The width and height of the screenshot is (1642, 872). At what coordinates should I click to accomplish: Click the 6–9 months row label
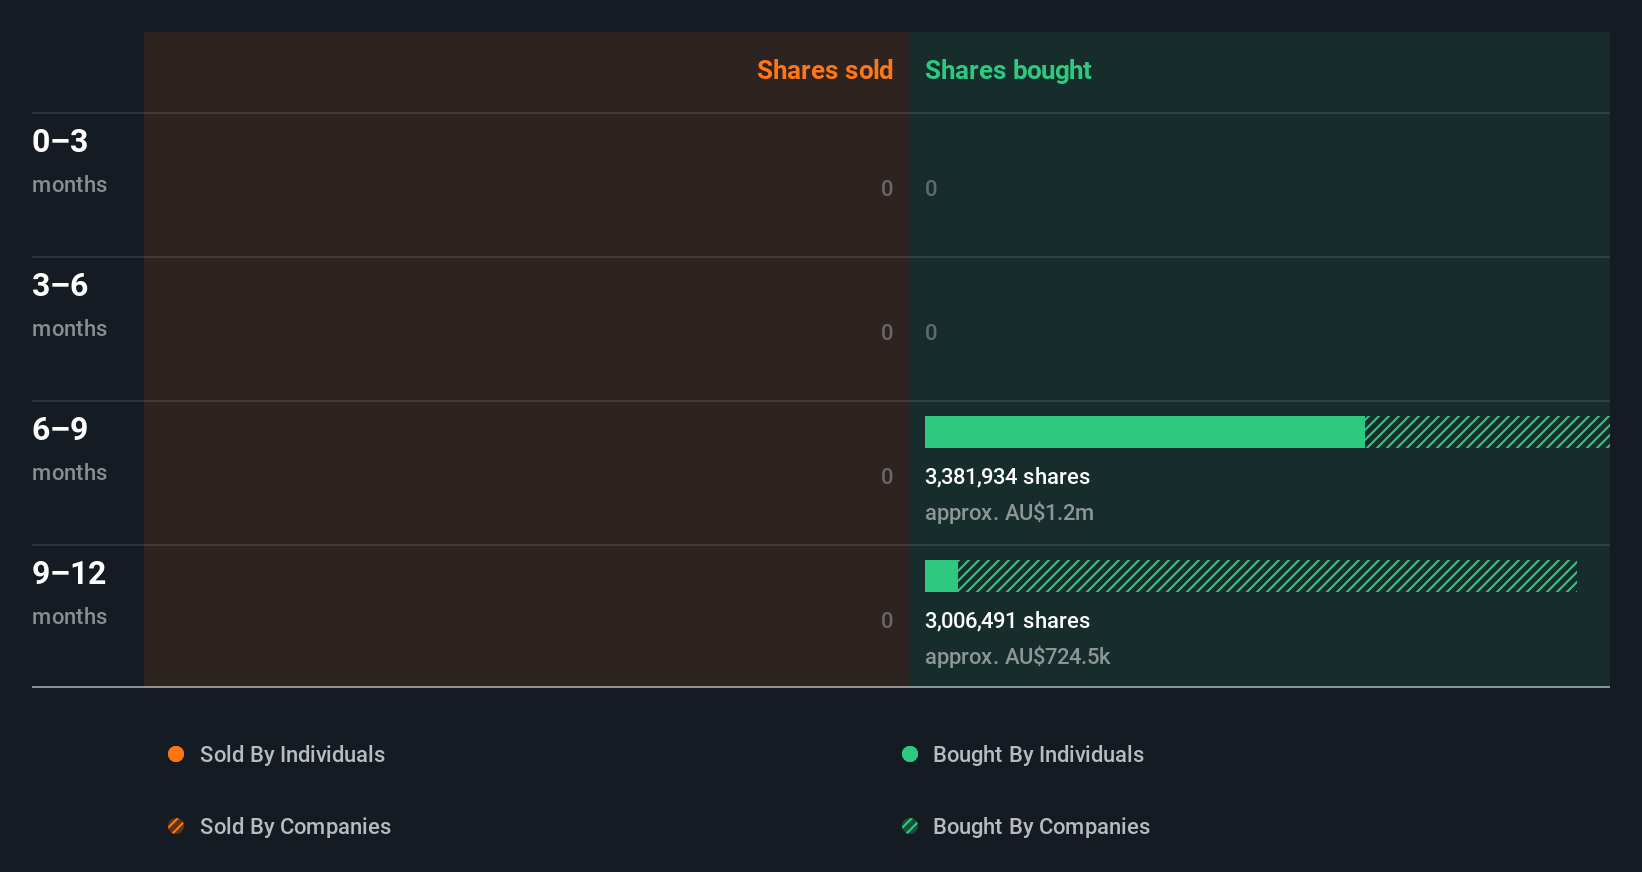pyautogui.click(x=69, y=449)
